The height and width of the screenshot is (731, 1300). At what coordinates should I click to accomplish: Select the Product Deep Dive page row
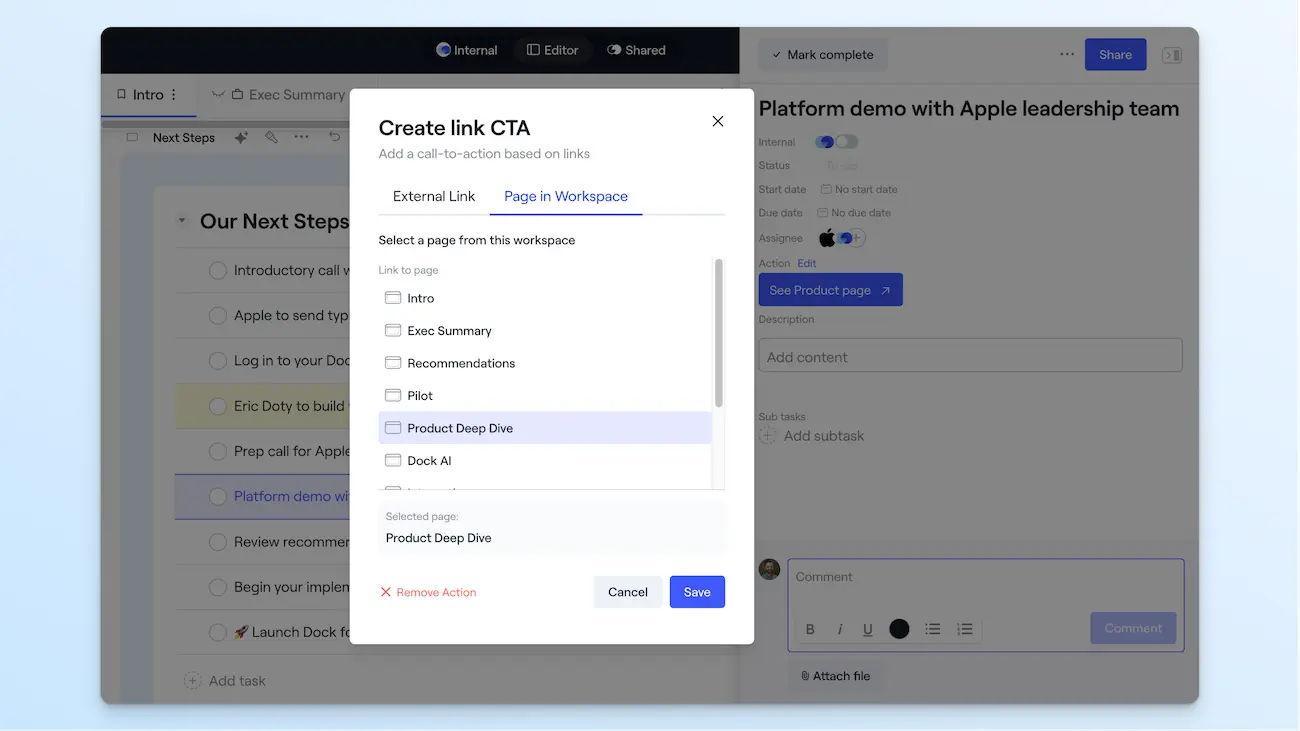pyautogui.click(x=545, y=428)
